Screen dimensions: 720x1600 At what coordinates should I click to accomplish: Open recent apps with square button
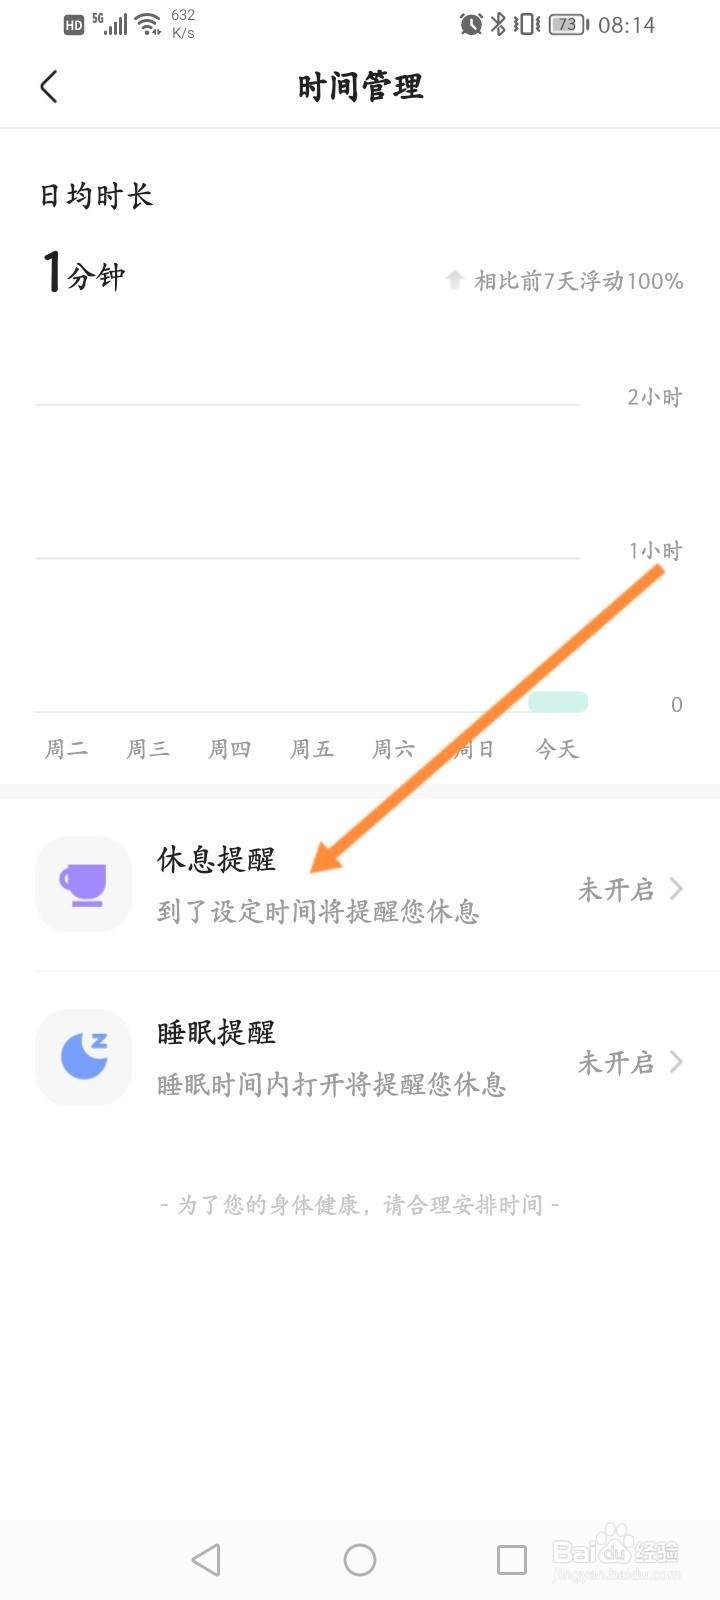pos(511,1560)
